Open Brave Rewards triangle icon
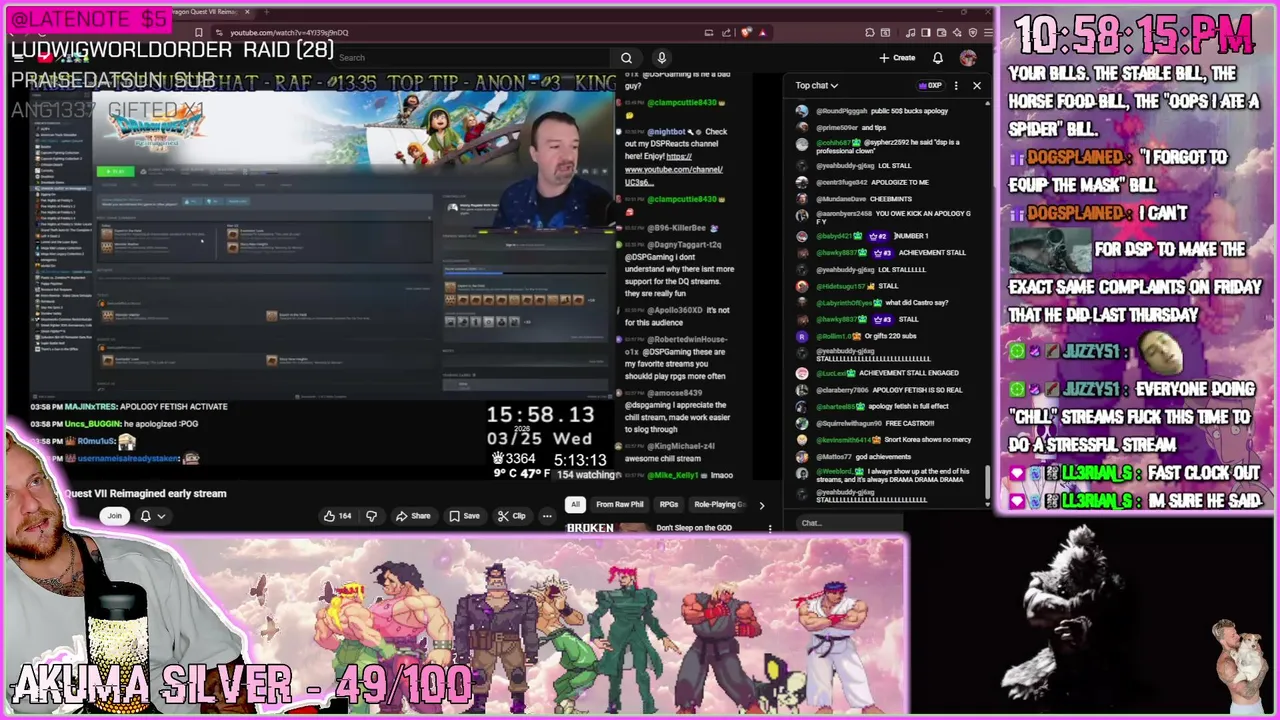Viewport: 1280px width, 720px height. click(x=762, y=32)
